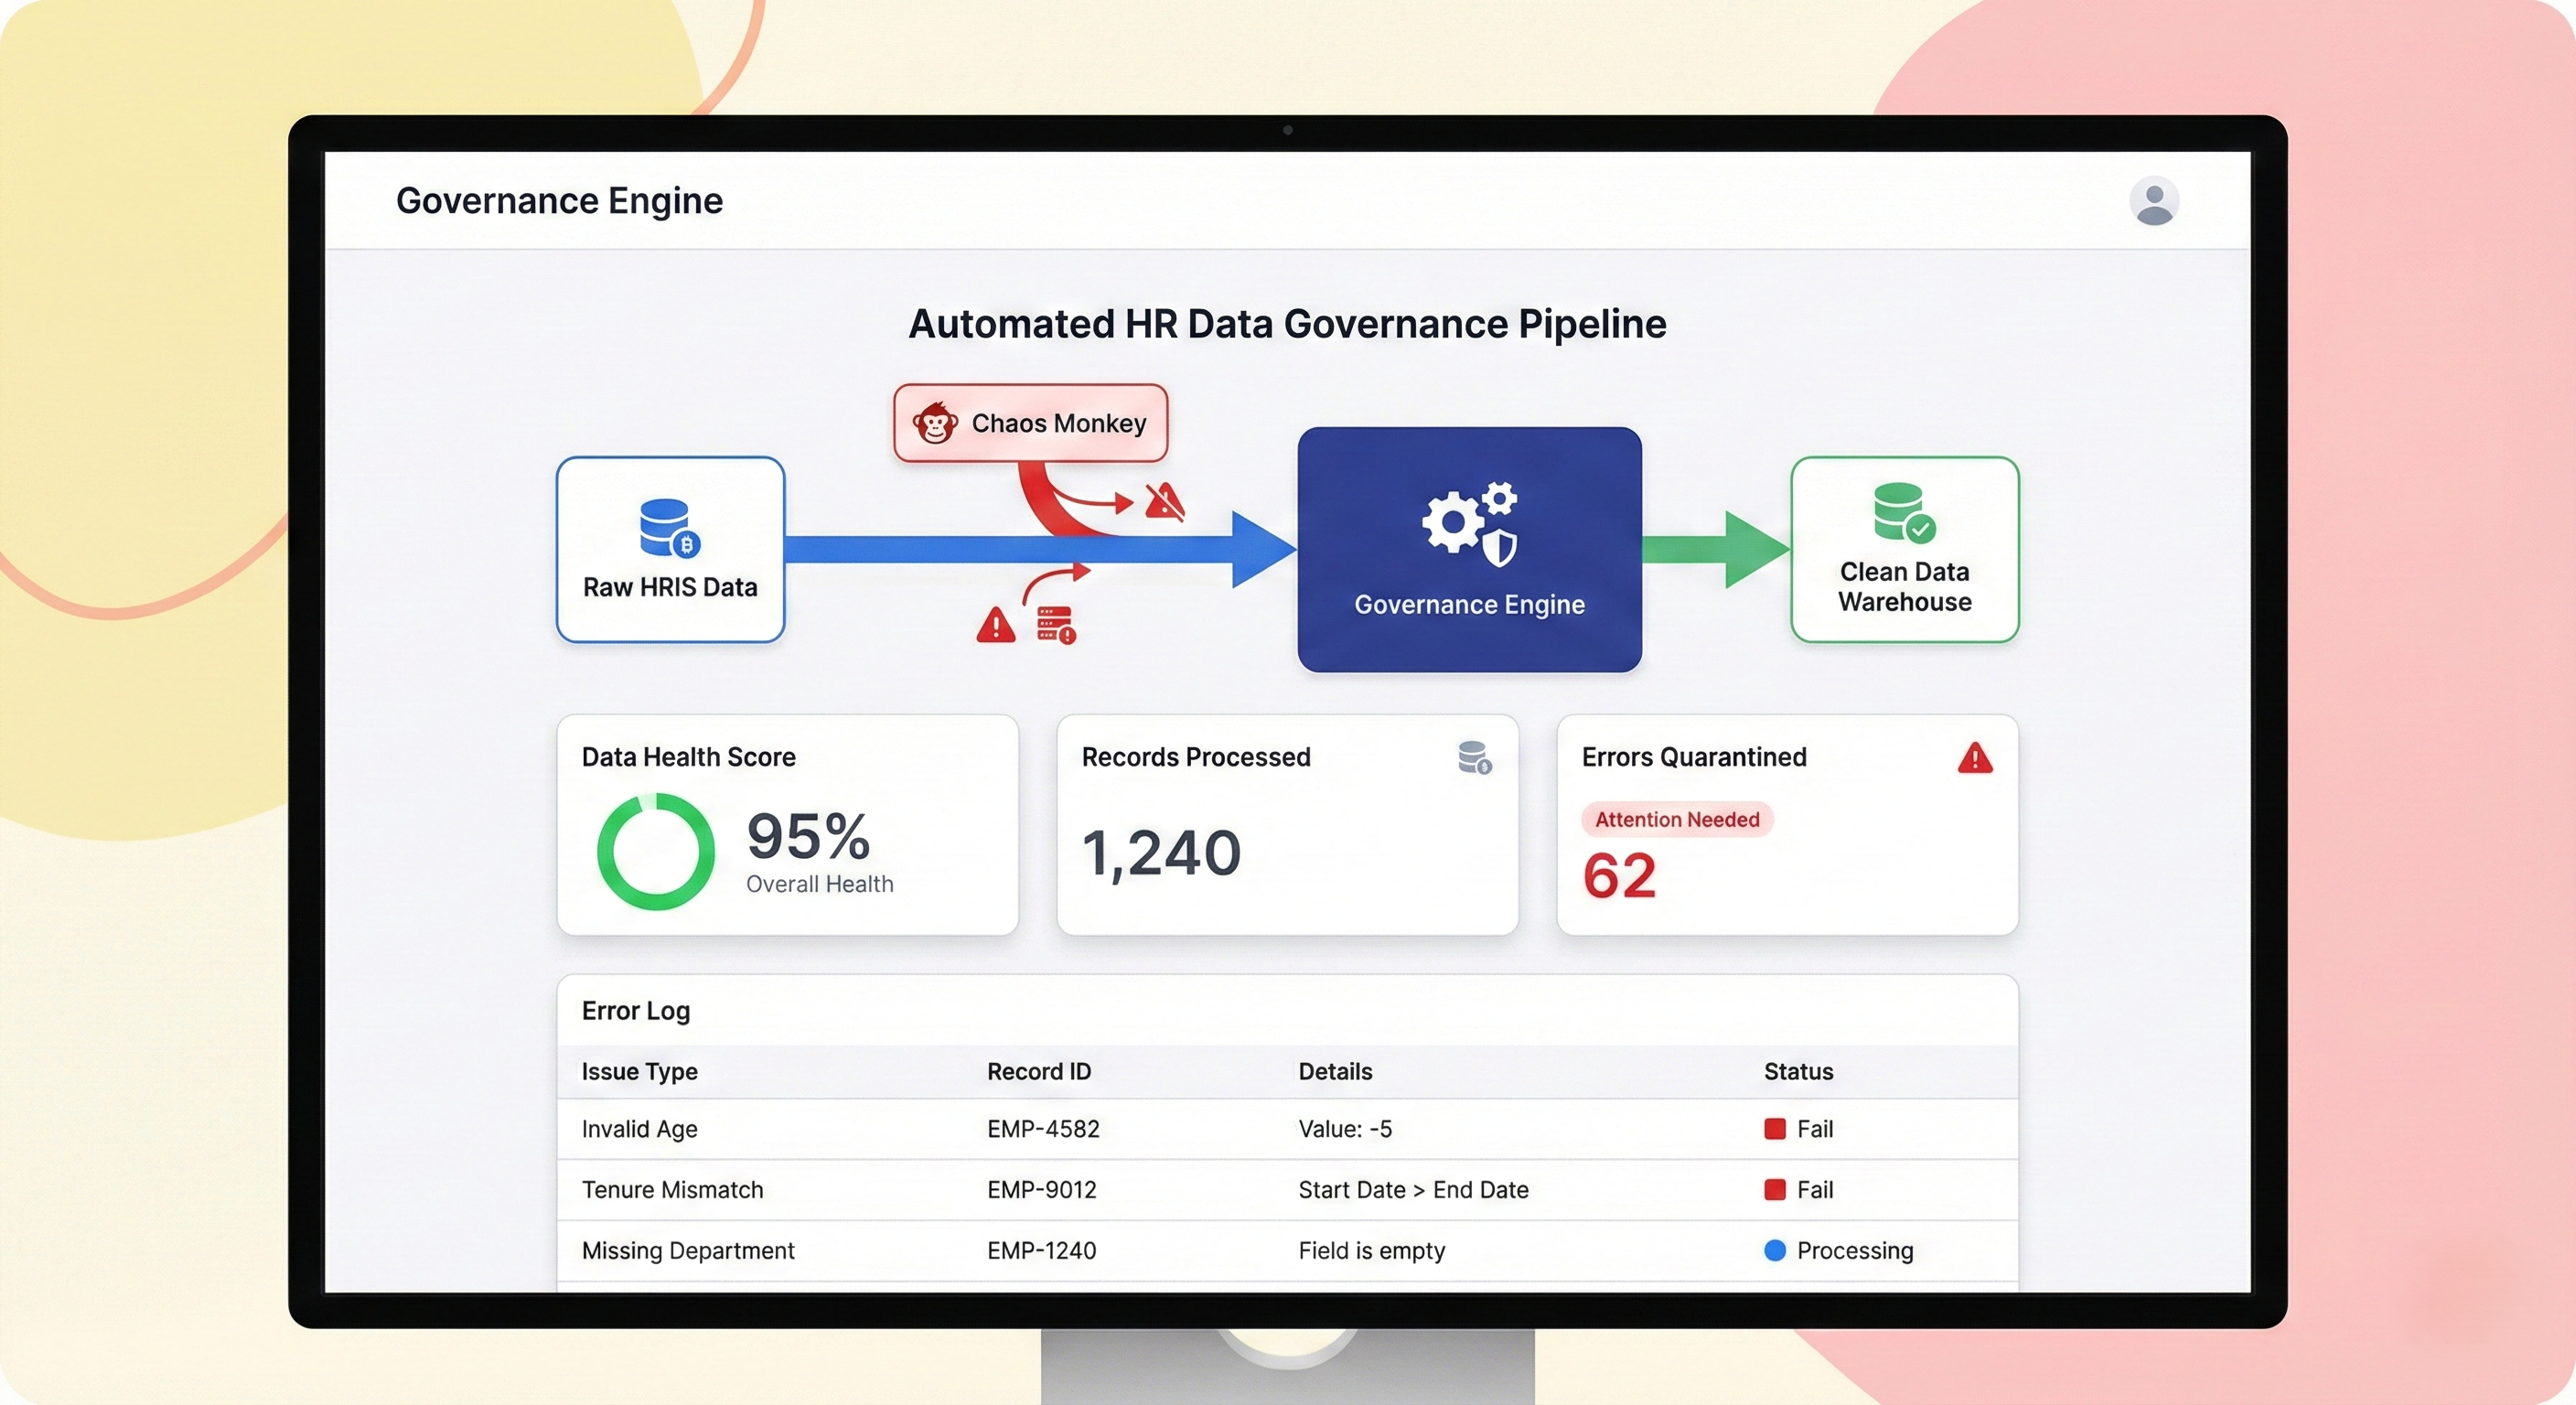
Task: Click the Chaos Monkey label button
Action: tap(1058, 423)
